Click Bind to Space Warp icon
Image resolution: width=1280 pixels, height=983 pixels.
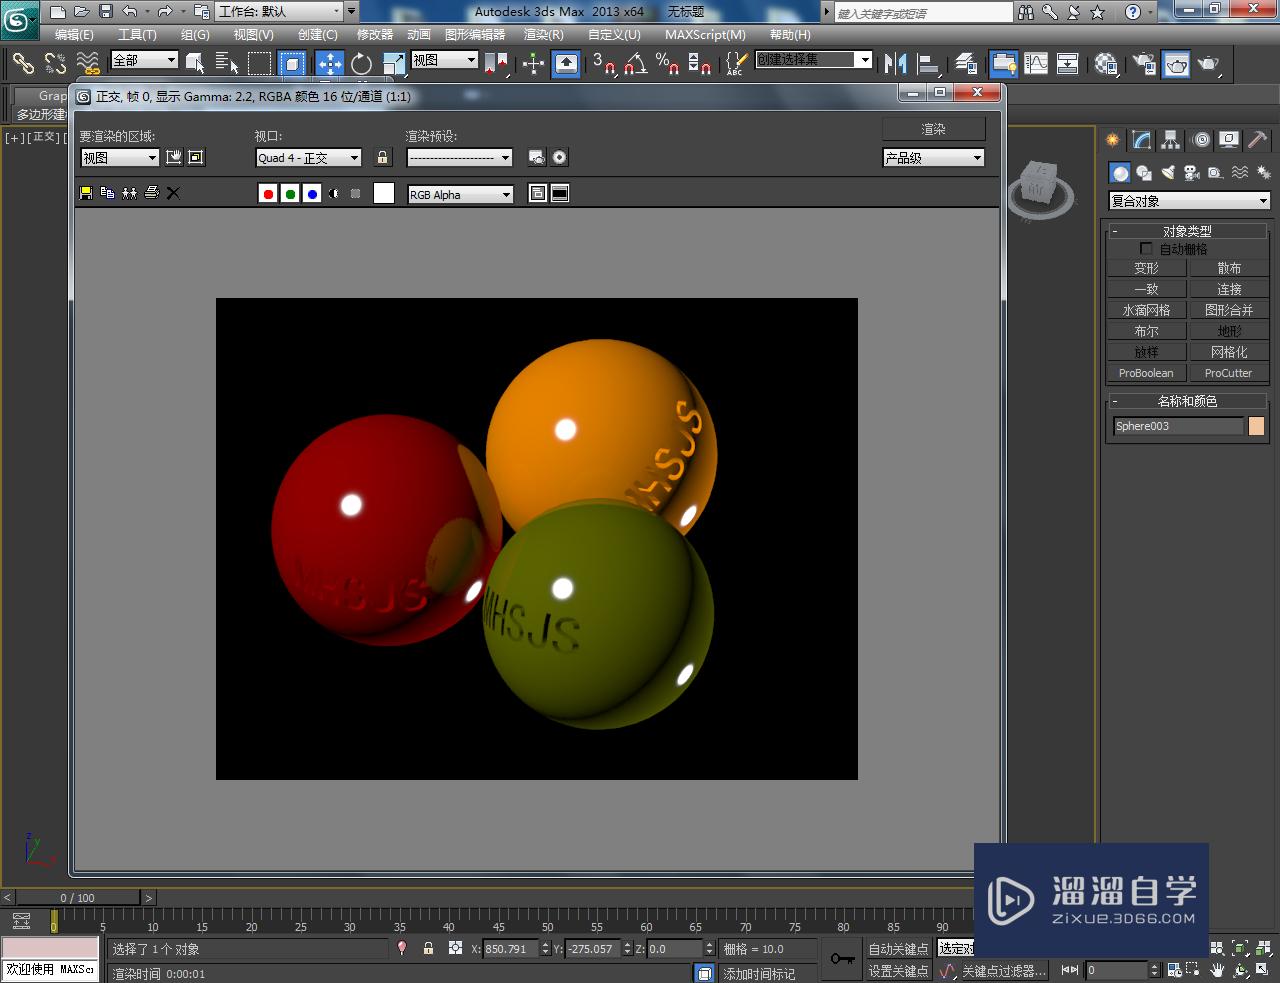coord(88,63)
